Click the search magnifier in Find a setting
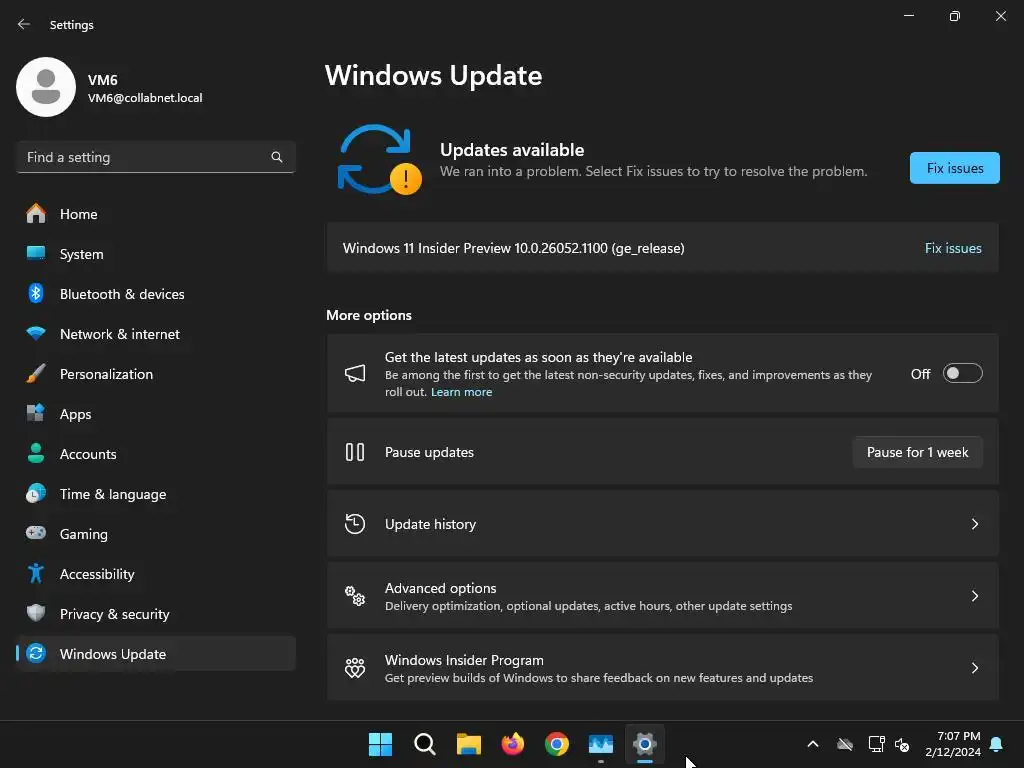The width and height of the screenshot is (1024, 768). click(277, 157)
